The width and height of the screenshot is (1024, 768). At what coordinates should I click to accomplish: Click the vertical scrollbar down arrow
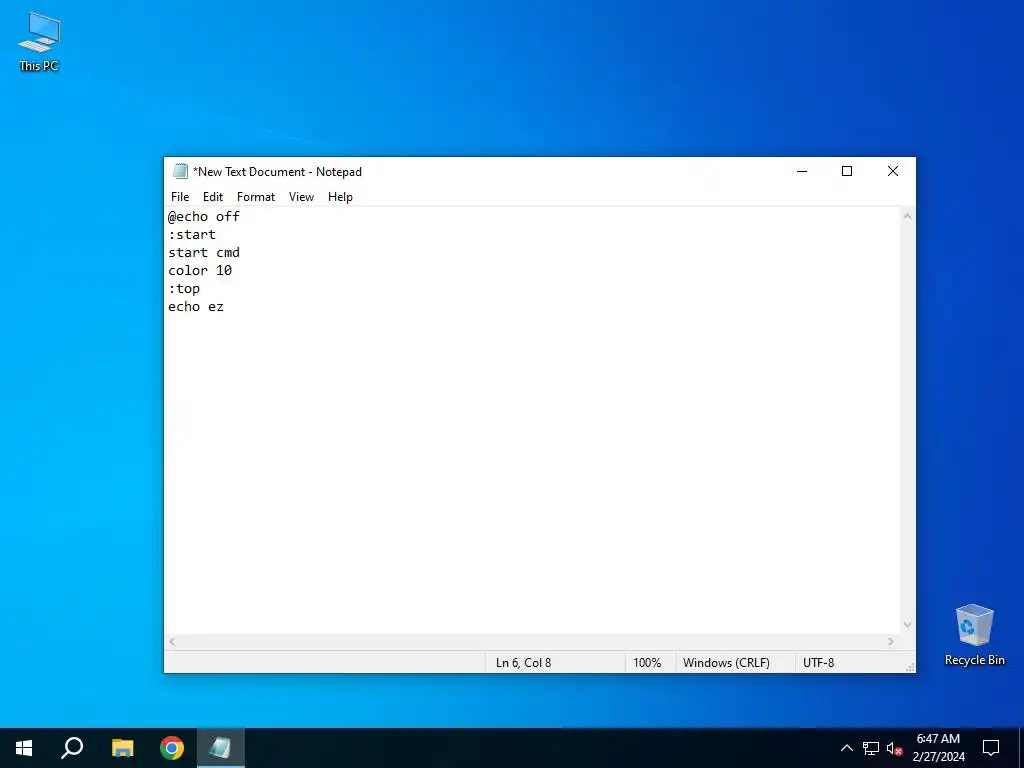(x=907, y=625)
